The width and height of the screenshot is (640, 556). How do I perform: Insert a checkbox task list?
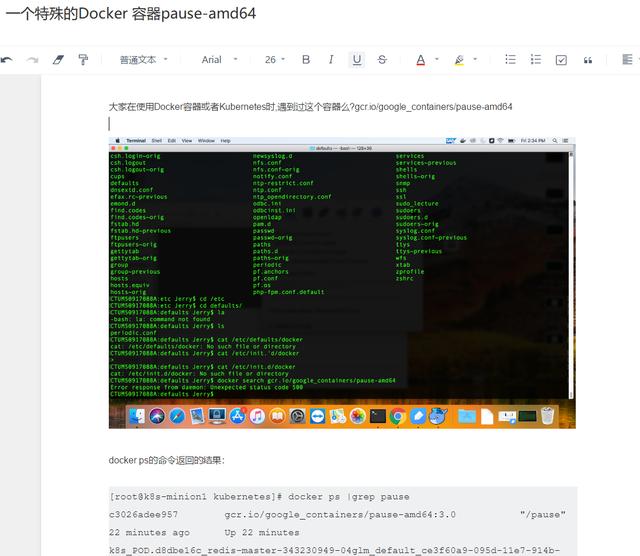click(x=561, y=60)
